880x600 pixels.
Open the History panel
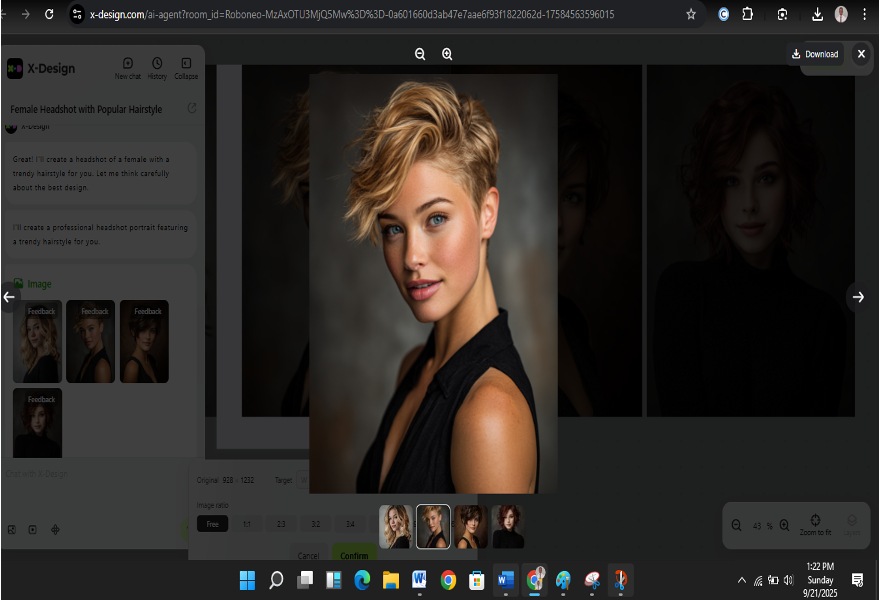157,67
